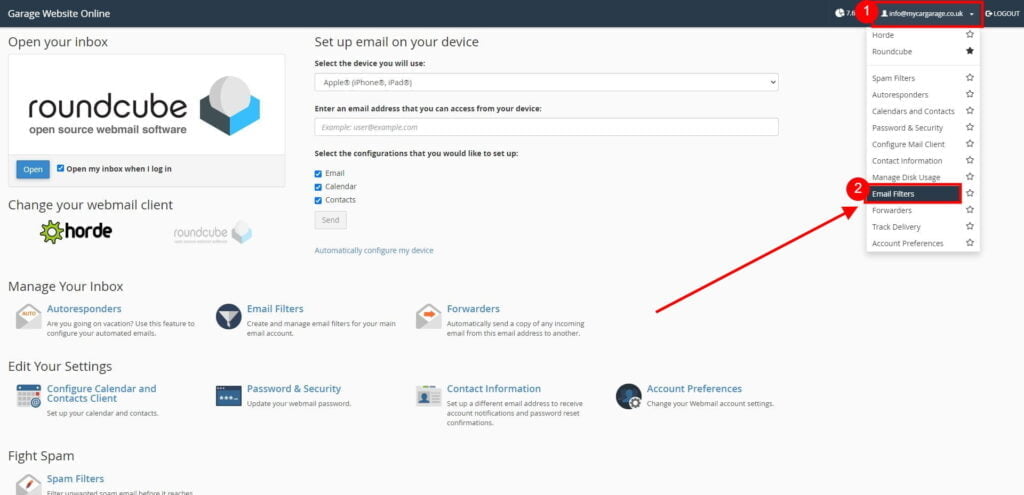Open Manage Disk Usage menu item
This screenshot has height=495, width=1024.
point(906,178)
